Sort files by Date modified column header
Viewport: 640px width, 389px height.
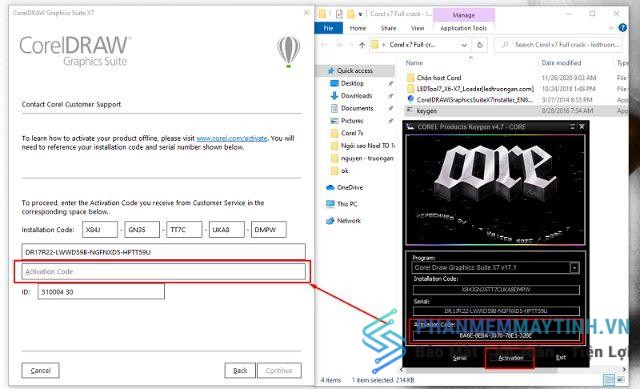[x=561, y=63]
